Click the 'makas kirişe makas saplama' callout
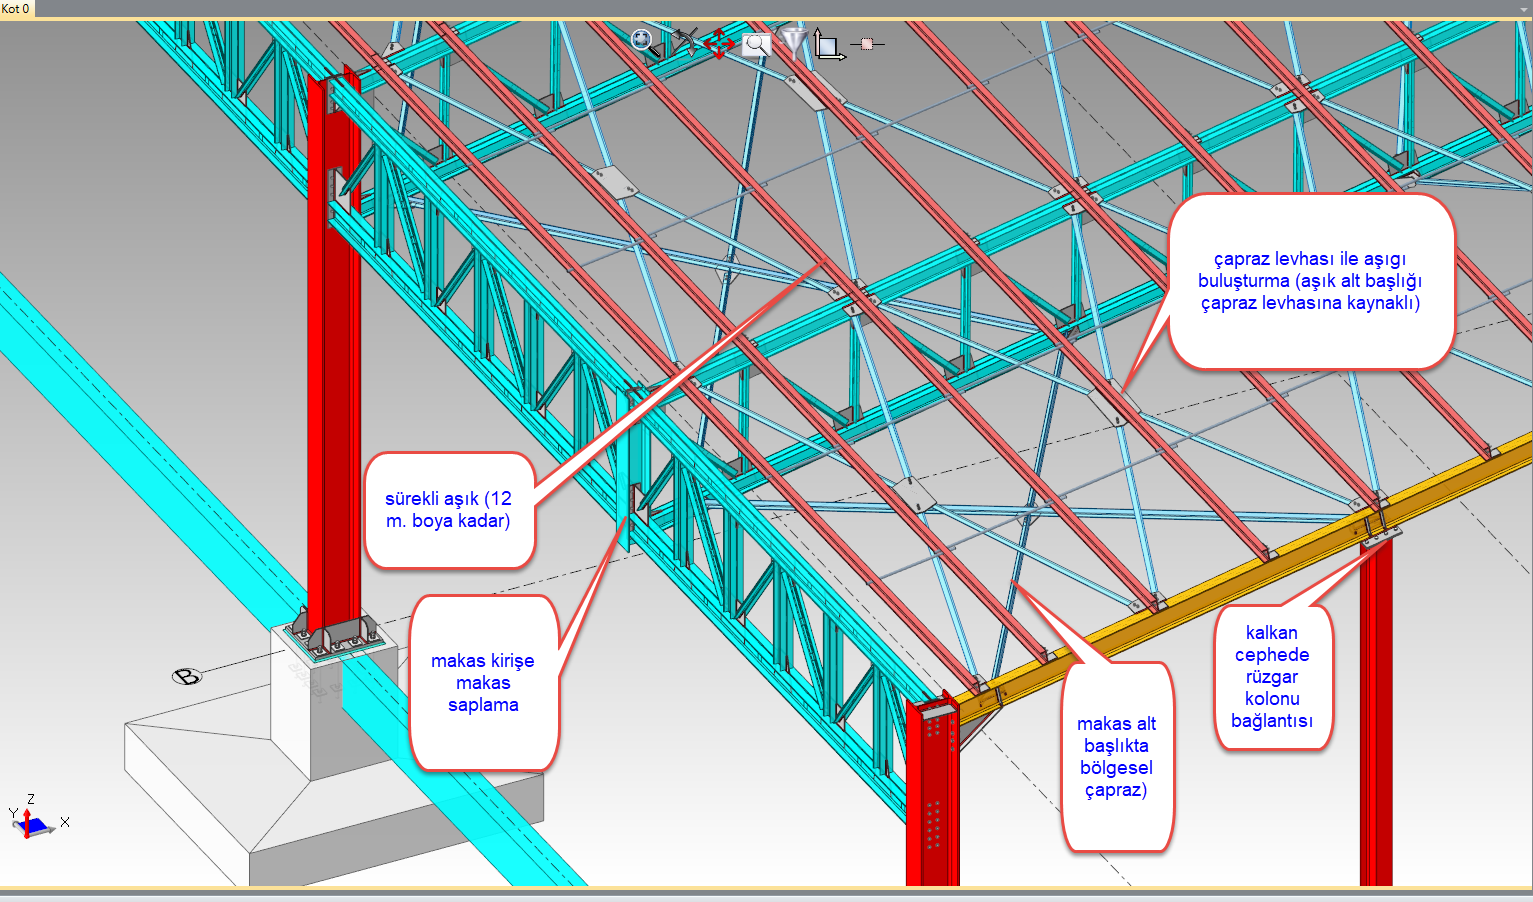Screen dimensions: 1533x902 tap(483, 683)
